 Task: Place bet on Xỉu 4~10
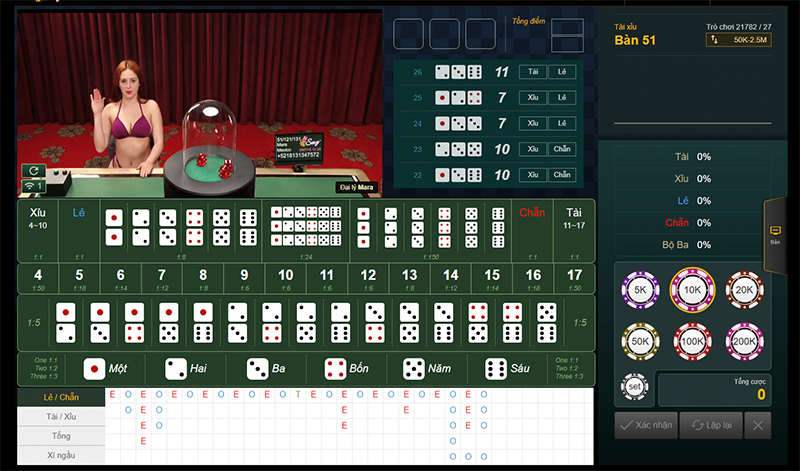38,231
